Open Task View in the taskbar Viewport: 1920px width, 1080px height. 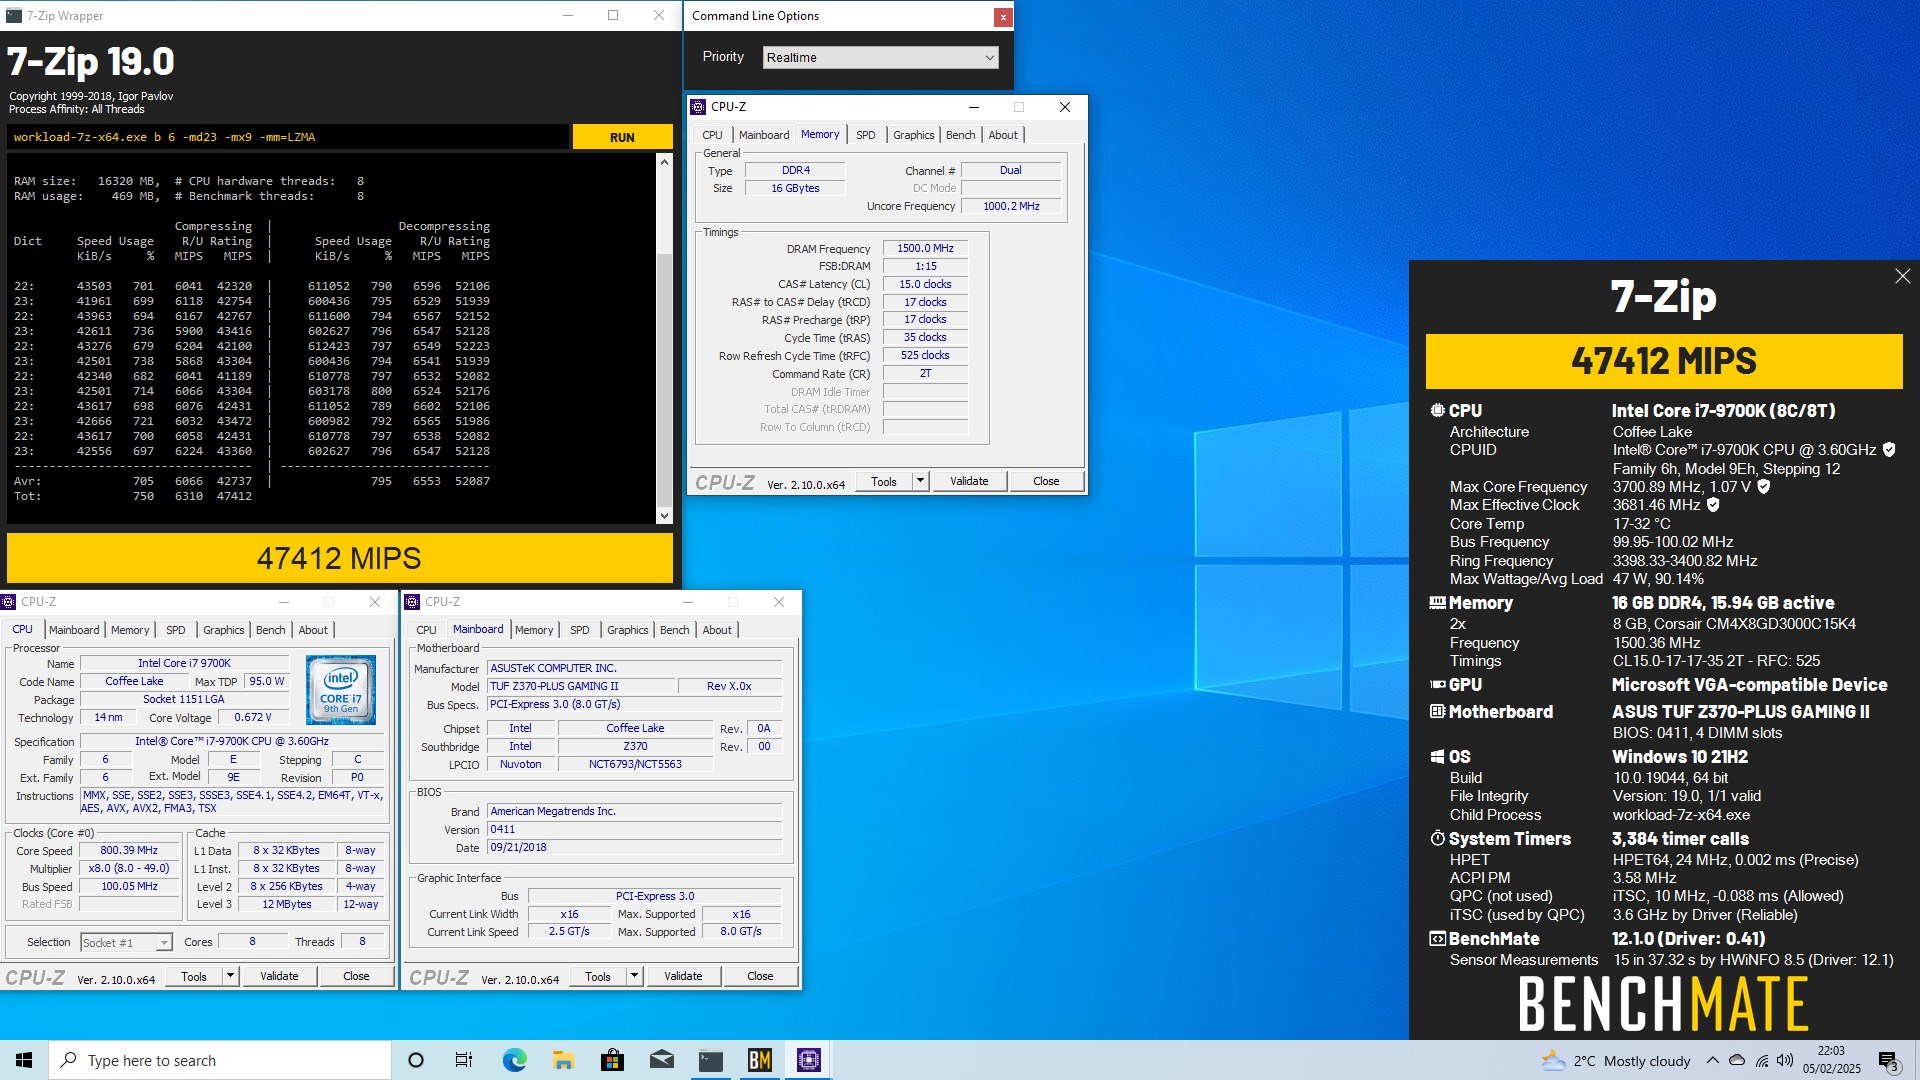[464, 1060]
